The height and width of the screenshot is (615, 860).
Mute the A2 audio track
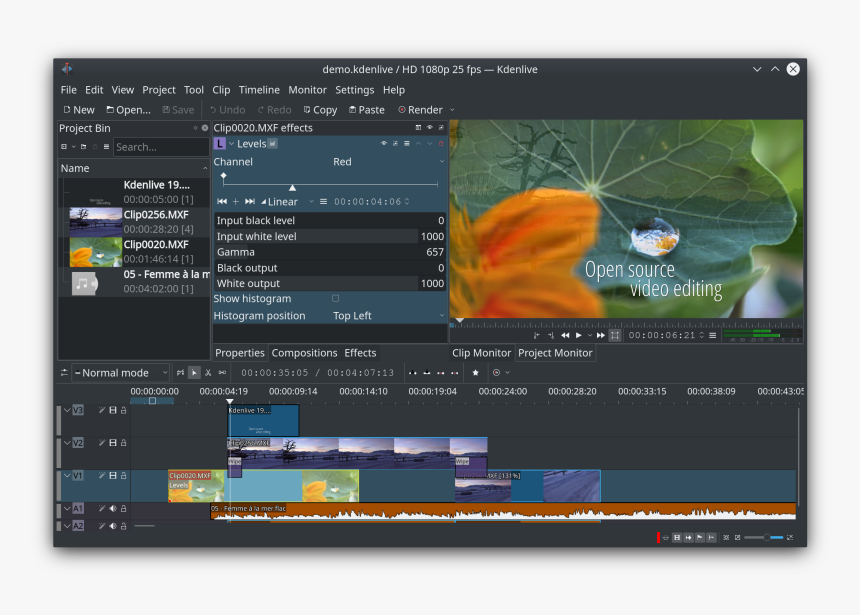click(x=113, y=526)
